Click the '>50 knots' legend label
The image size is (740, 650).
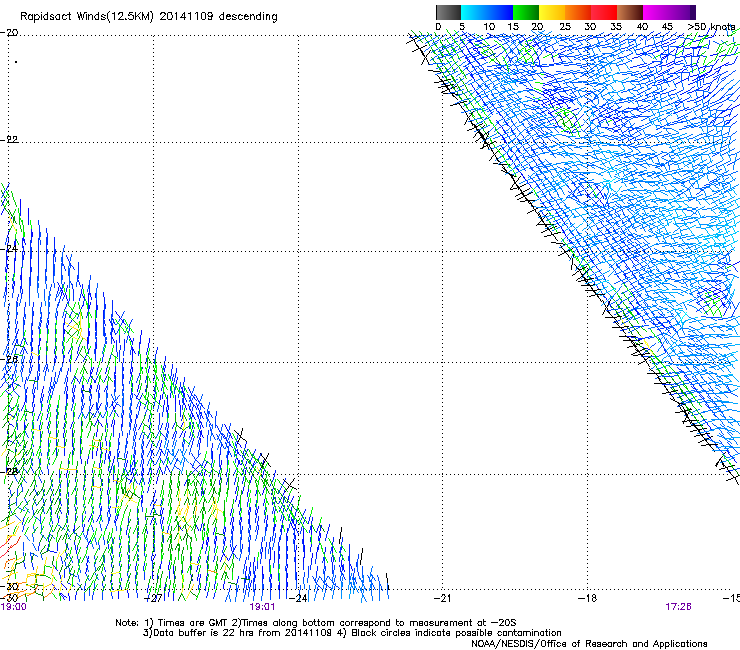pyautogui.click(x=711, y=27)
